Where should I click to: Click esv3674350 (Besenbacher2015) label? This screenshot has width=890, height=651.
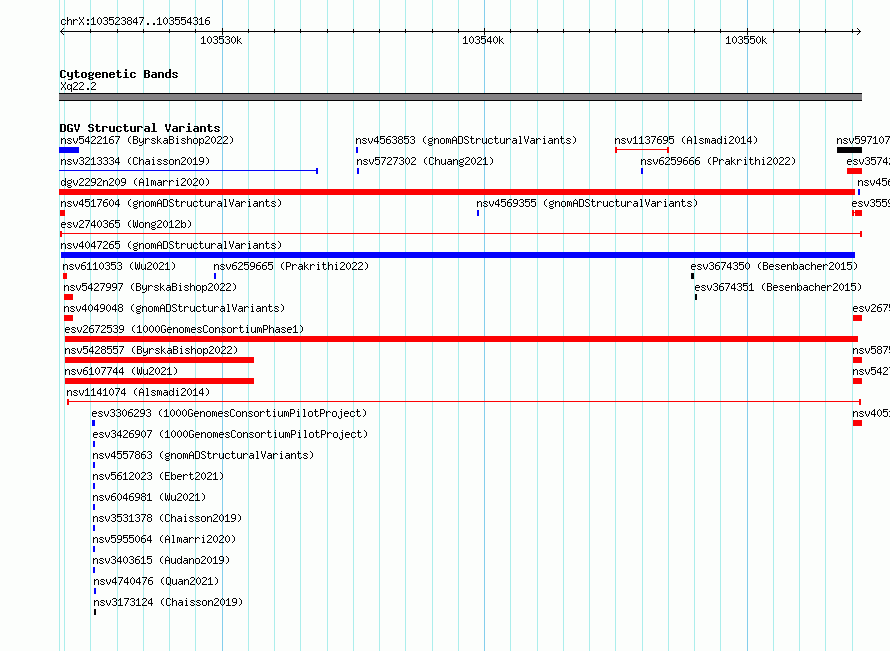774,266
